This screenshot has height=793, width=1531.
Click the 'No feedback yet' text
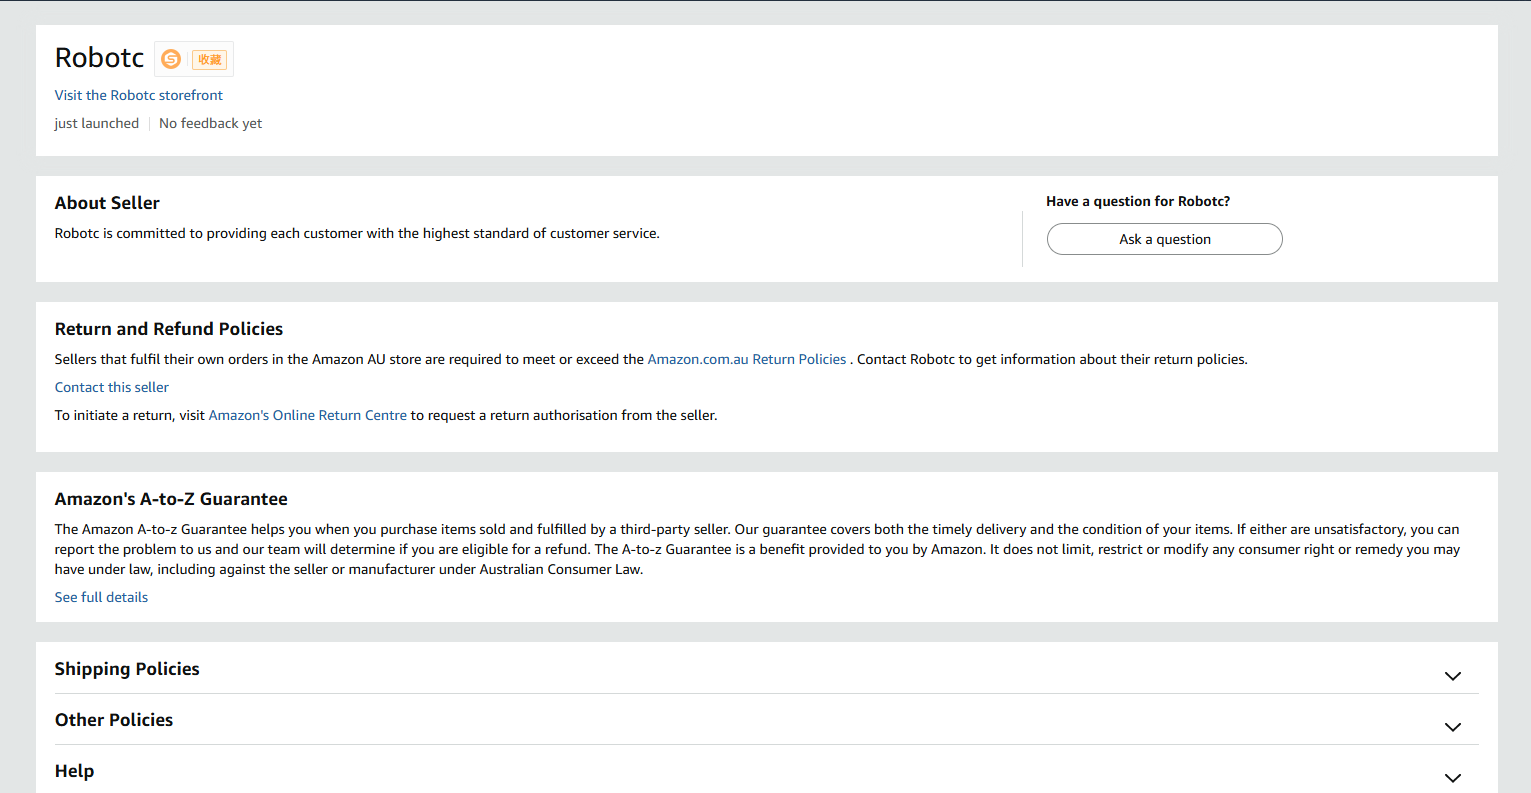click(x=210, y=123)
